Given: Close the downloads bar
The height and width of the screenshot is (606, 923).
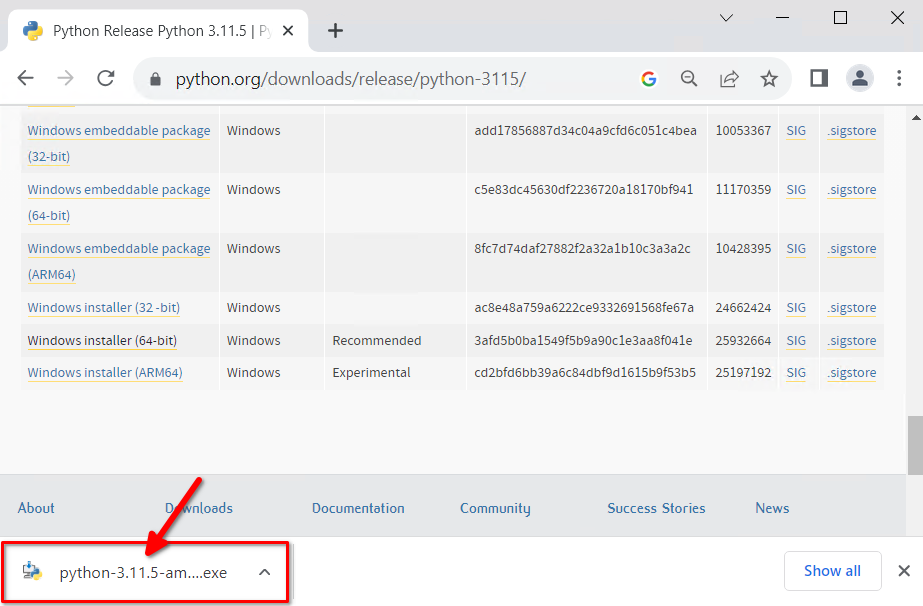Looking at the screenshot, I should click(904, 571).
